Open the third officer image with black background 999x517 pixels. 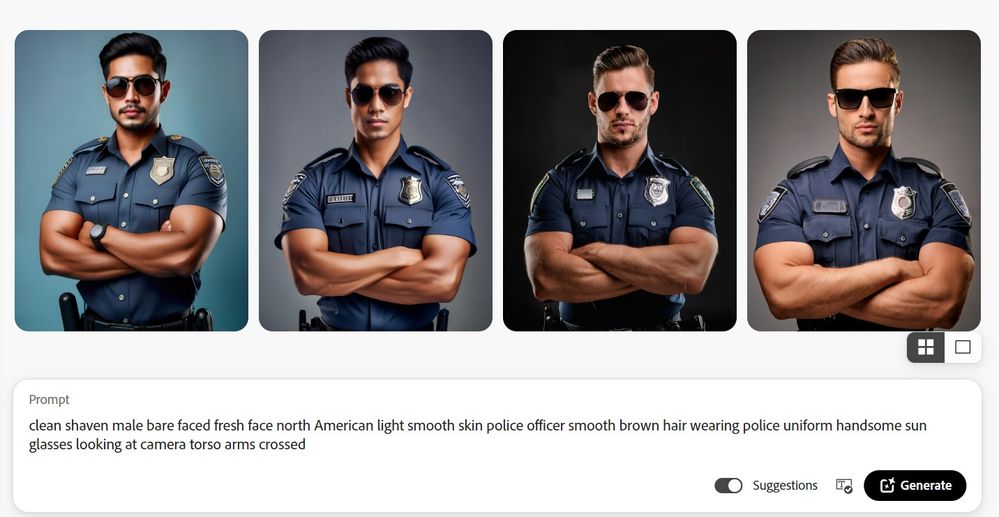[619, 180]
